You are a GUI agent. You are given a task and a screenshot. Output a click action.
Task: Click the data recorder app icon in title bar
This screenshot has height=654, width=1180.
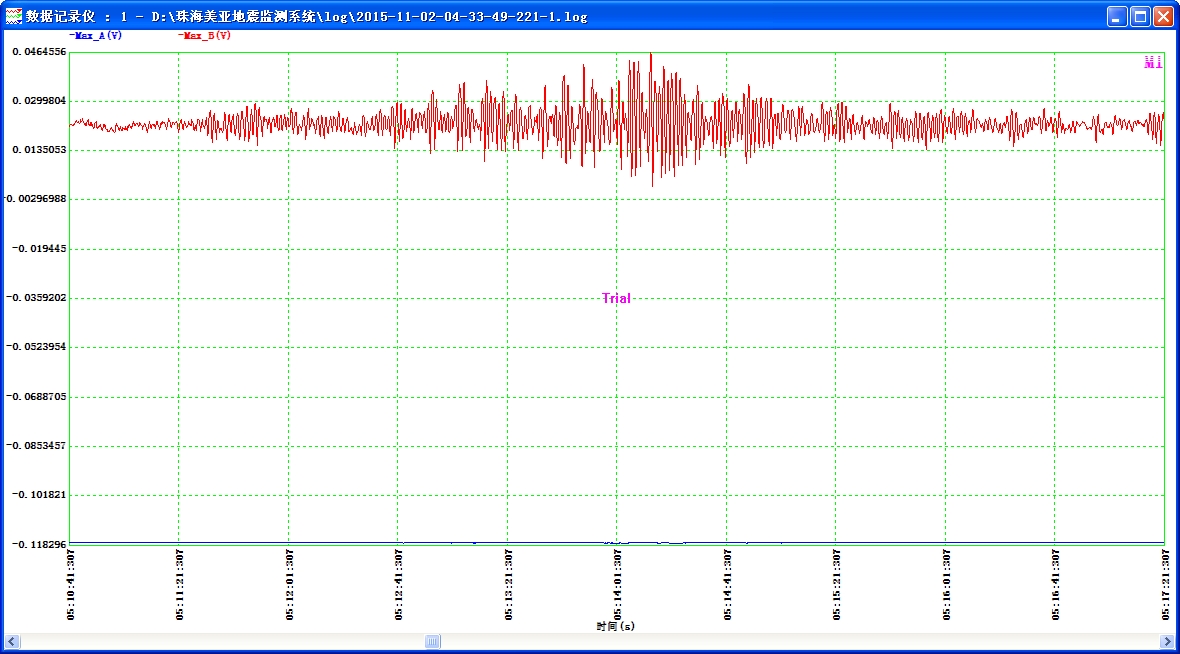14,16
